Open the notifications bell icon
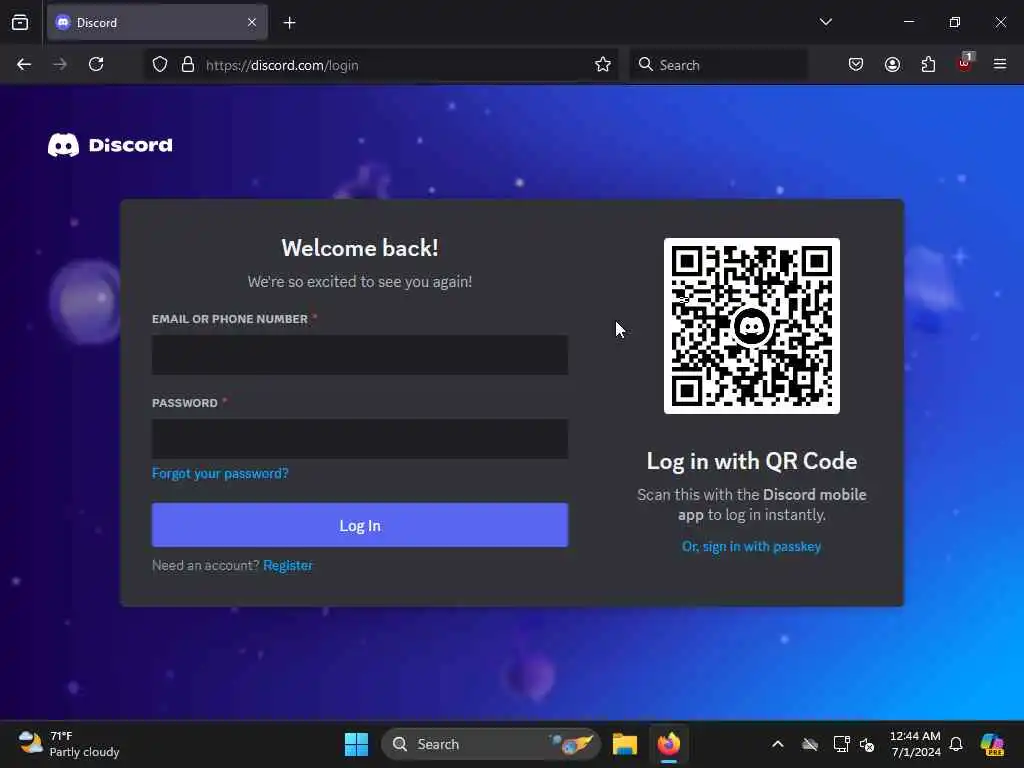1024x768 pixels. 956,744
